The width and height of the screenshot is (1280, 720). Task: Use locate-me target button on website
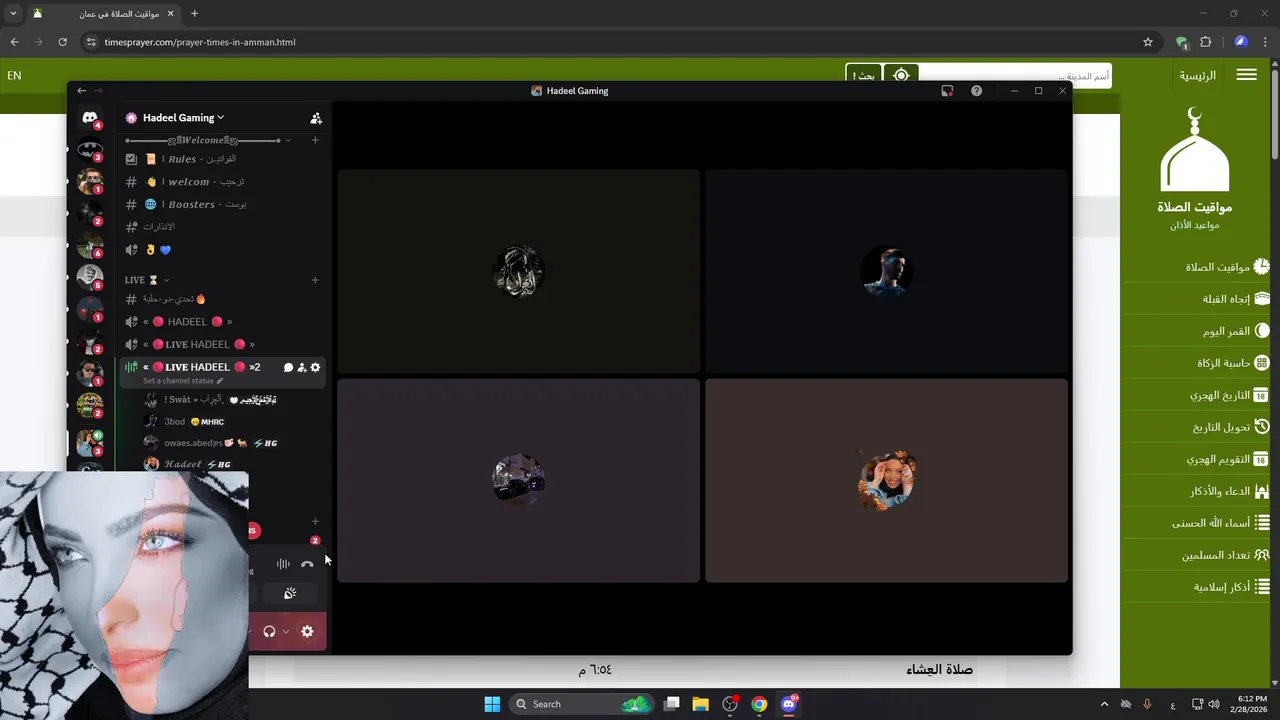click(901, 76)
